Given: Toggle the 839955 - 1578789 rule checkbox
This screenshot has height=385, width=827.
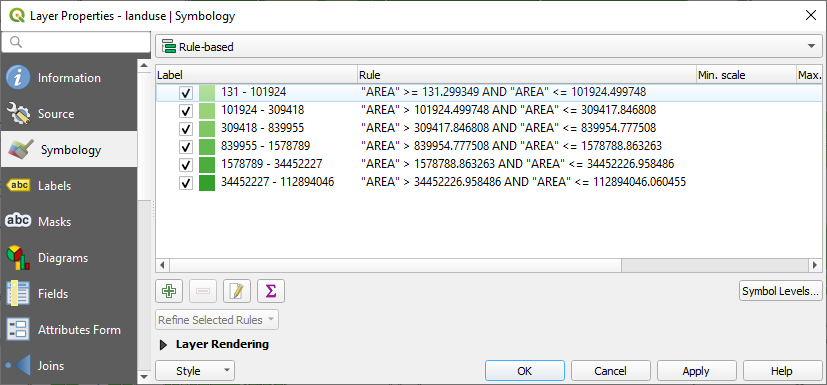Looking at the screenshot, I should (186, 147).
